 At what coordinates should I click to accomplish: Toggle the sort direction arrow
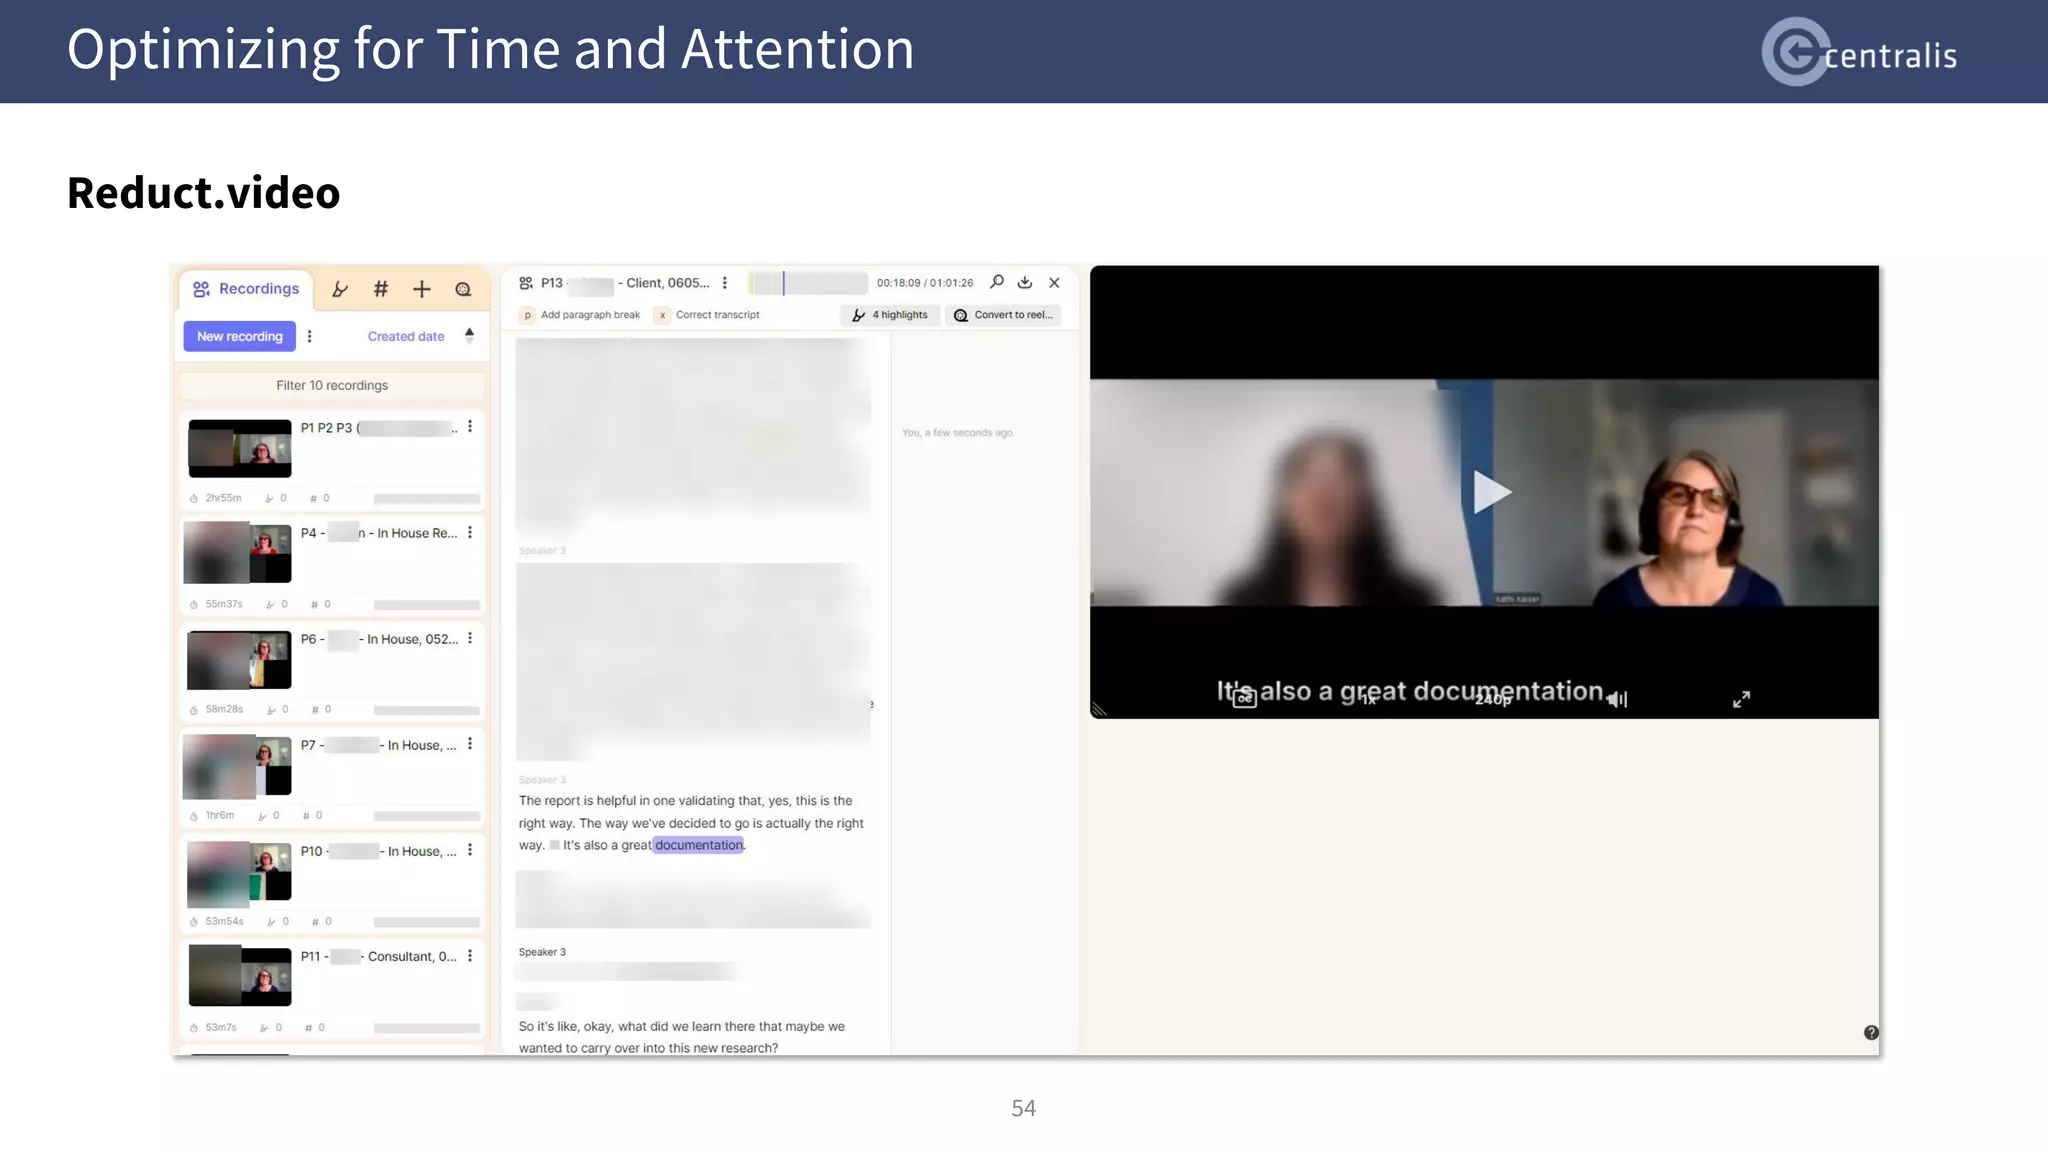click(x=469, y=335)
